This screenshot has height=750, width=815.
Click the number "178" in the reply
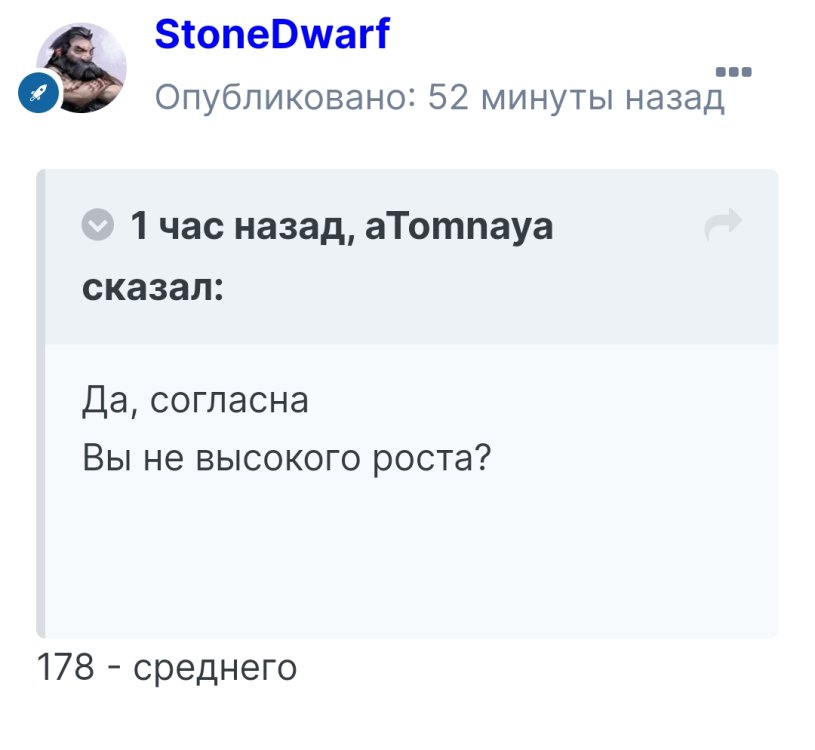pyautogui.click(x=64, y=666)
